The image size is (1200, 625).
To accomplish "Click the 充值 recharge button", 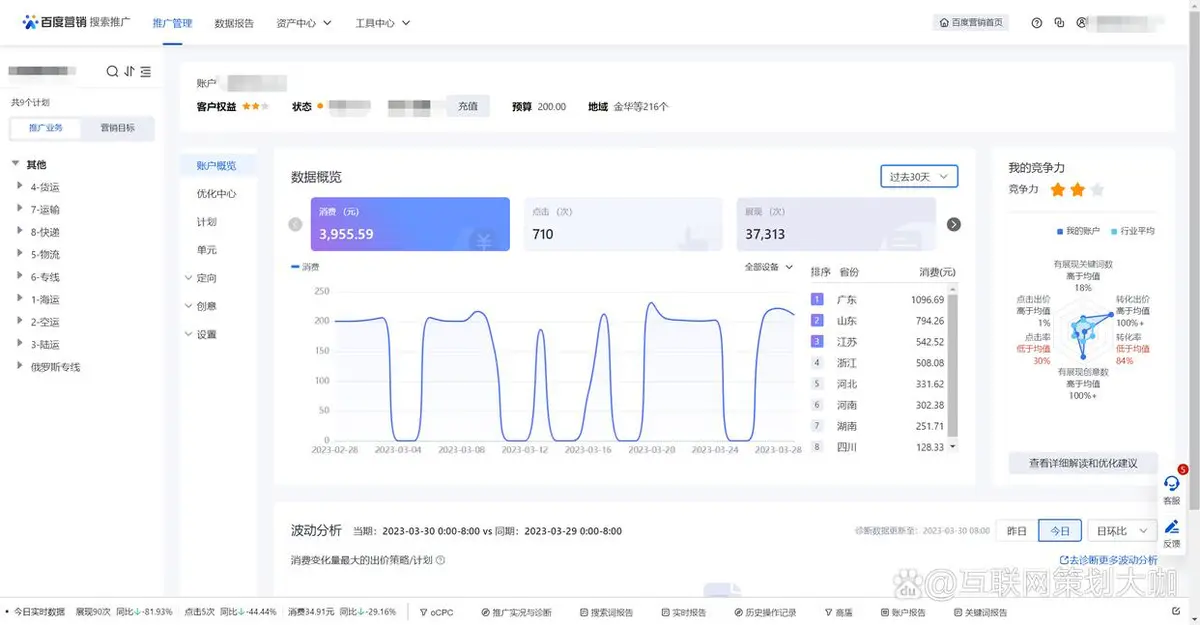I will (468, 106).
